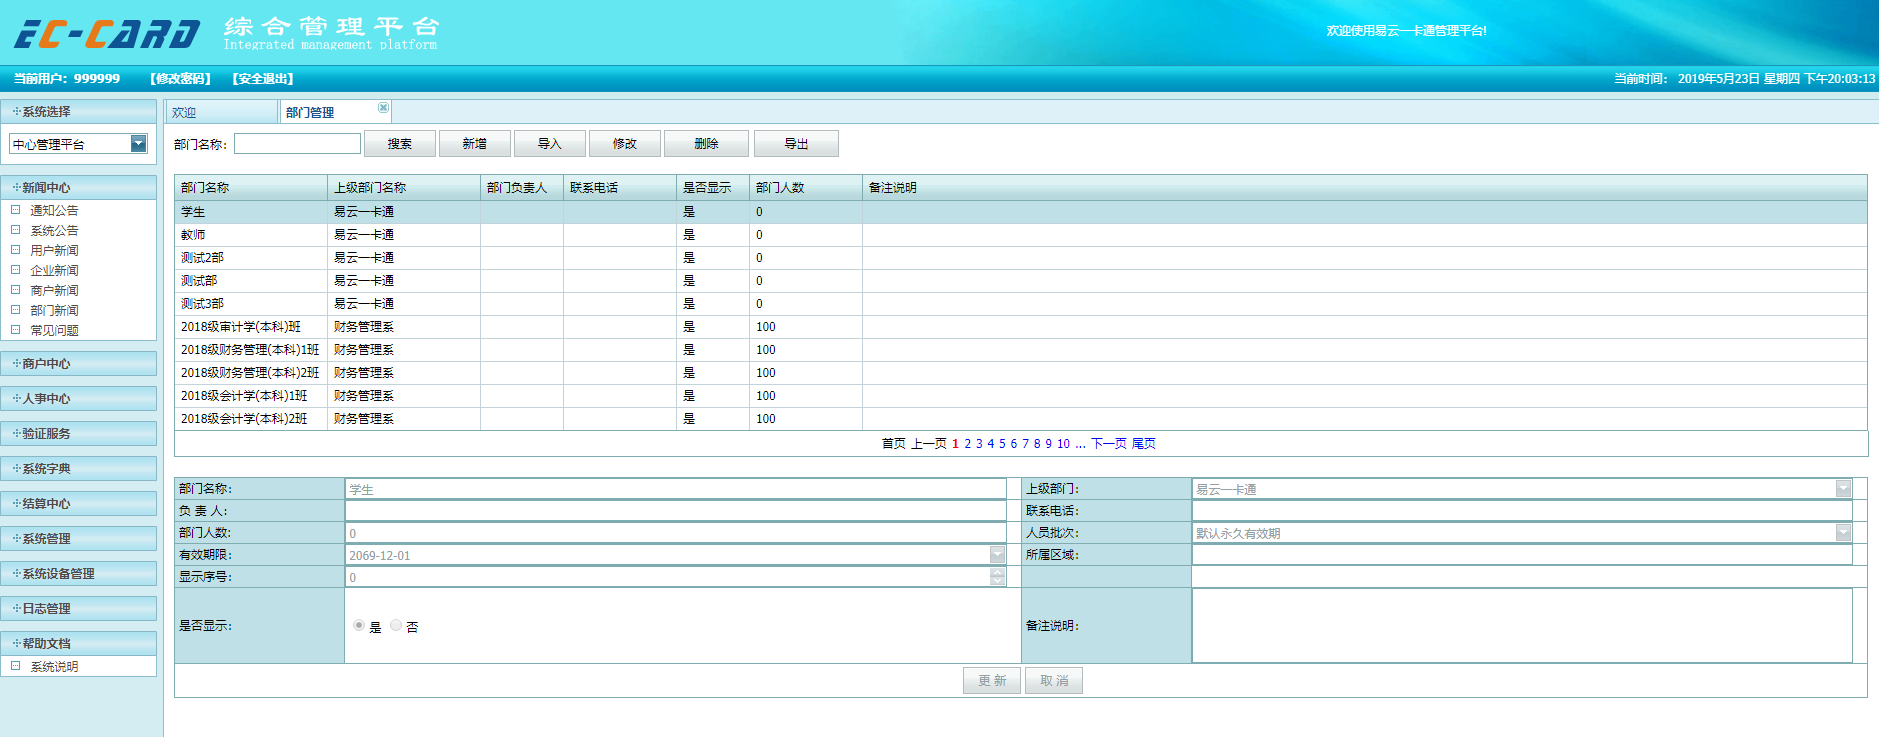Click the 新增 button
1879x737 pixels.
click(x=475, y=144)
